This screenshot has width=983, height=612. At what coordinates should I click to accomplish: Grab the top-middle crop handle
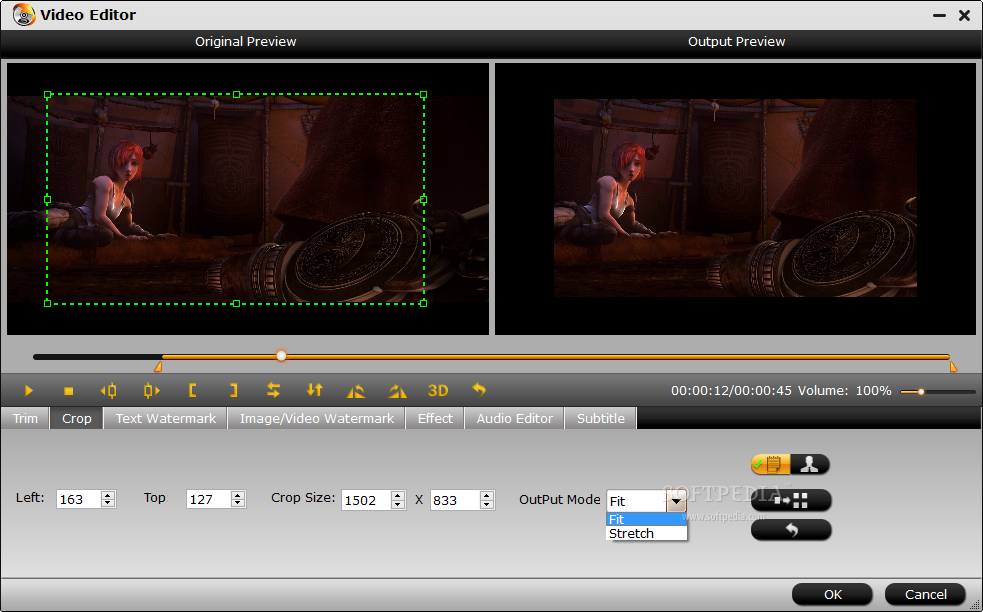(x=236, y=95)
